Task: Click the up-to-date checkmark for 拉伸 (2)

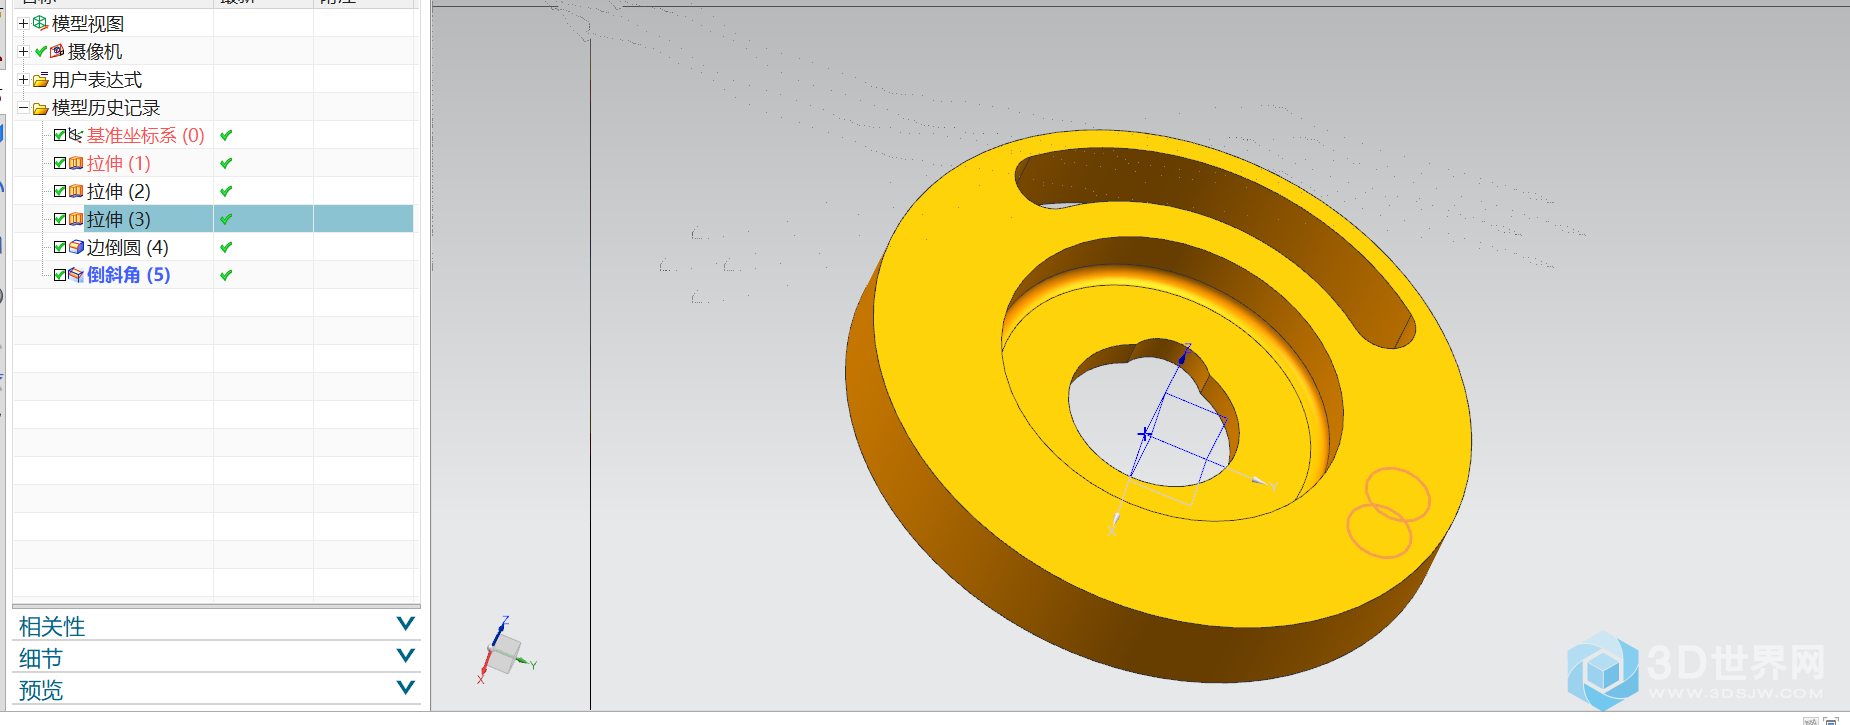Action: [226, 191]
